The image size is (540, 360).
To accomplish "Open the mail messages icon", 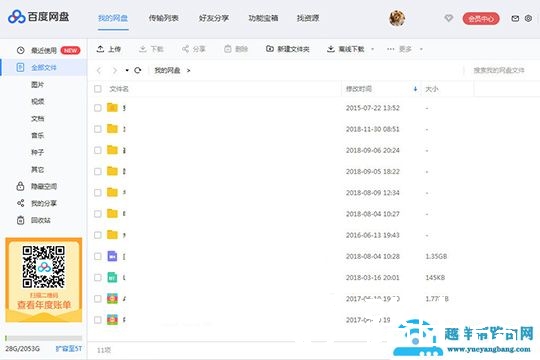I will tap(515, 19).
